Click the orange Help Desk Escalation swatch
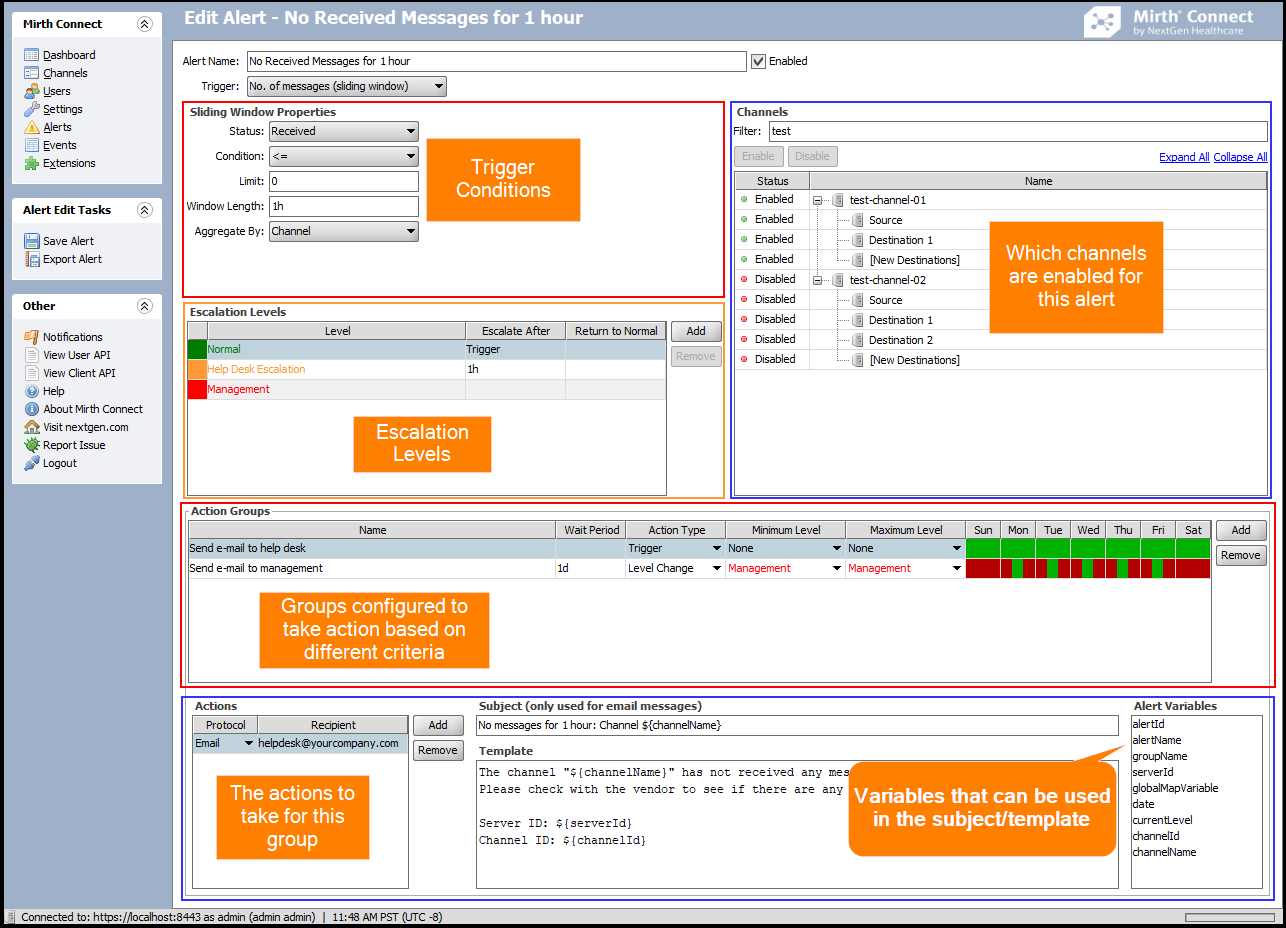The width and height of the screenshot is (1286, 928). (x=197, y=370)
